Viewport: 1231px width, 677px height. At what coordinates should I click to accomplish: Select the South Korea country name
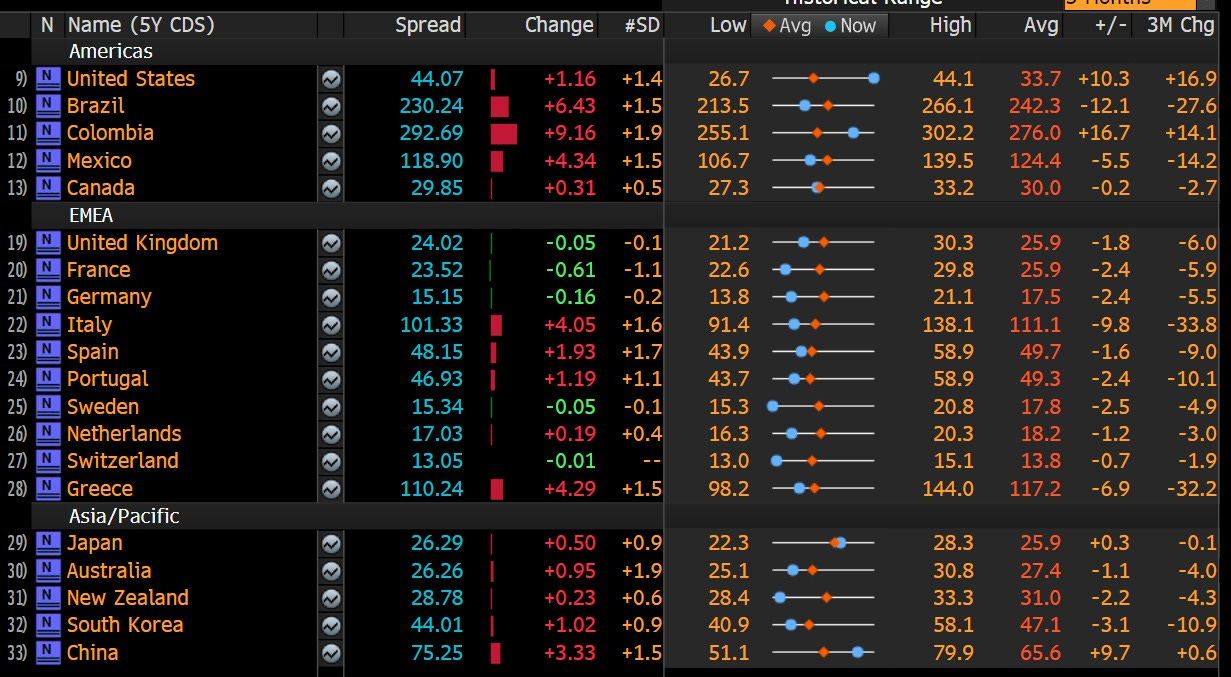[x=125, y=625]
